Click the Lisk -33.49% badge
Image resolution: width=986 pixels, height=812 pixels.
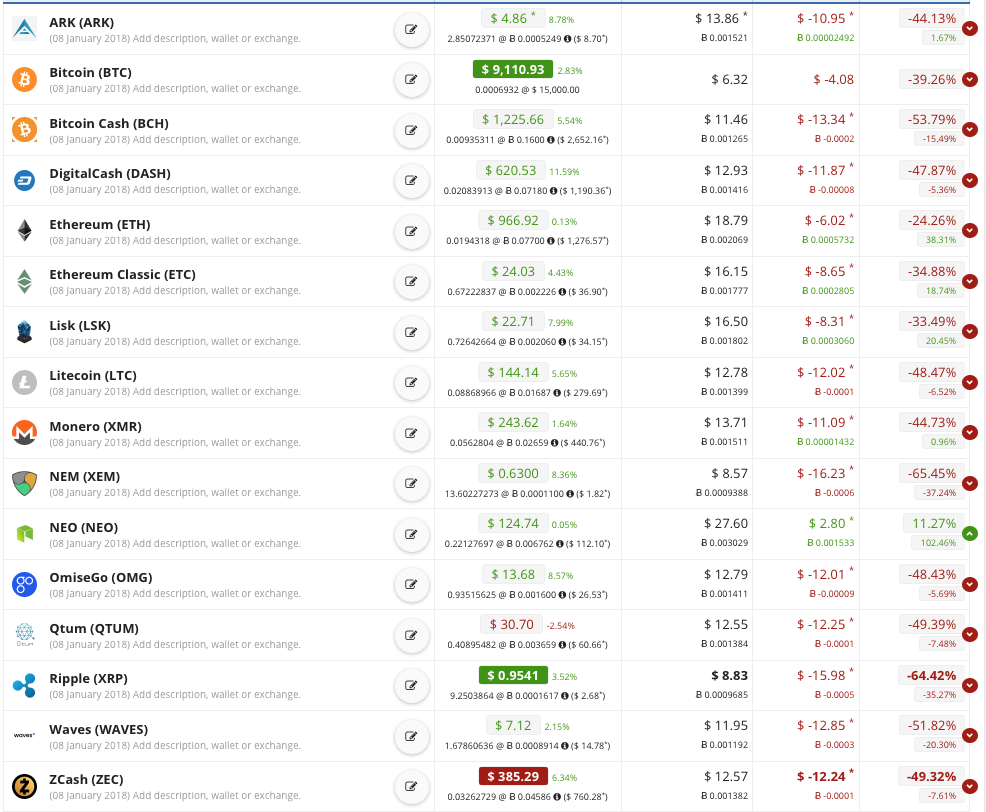click(931, 321)
